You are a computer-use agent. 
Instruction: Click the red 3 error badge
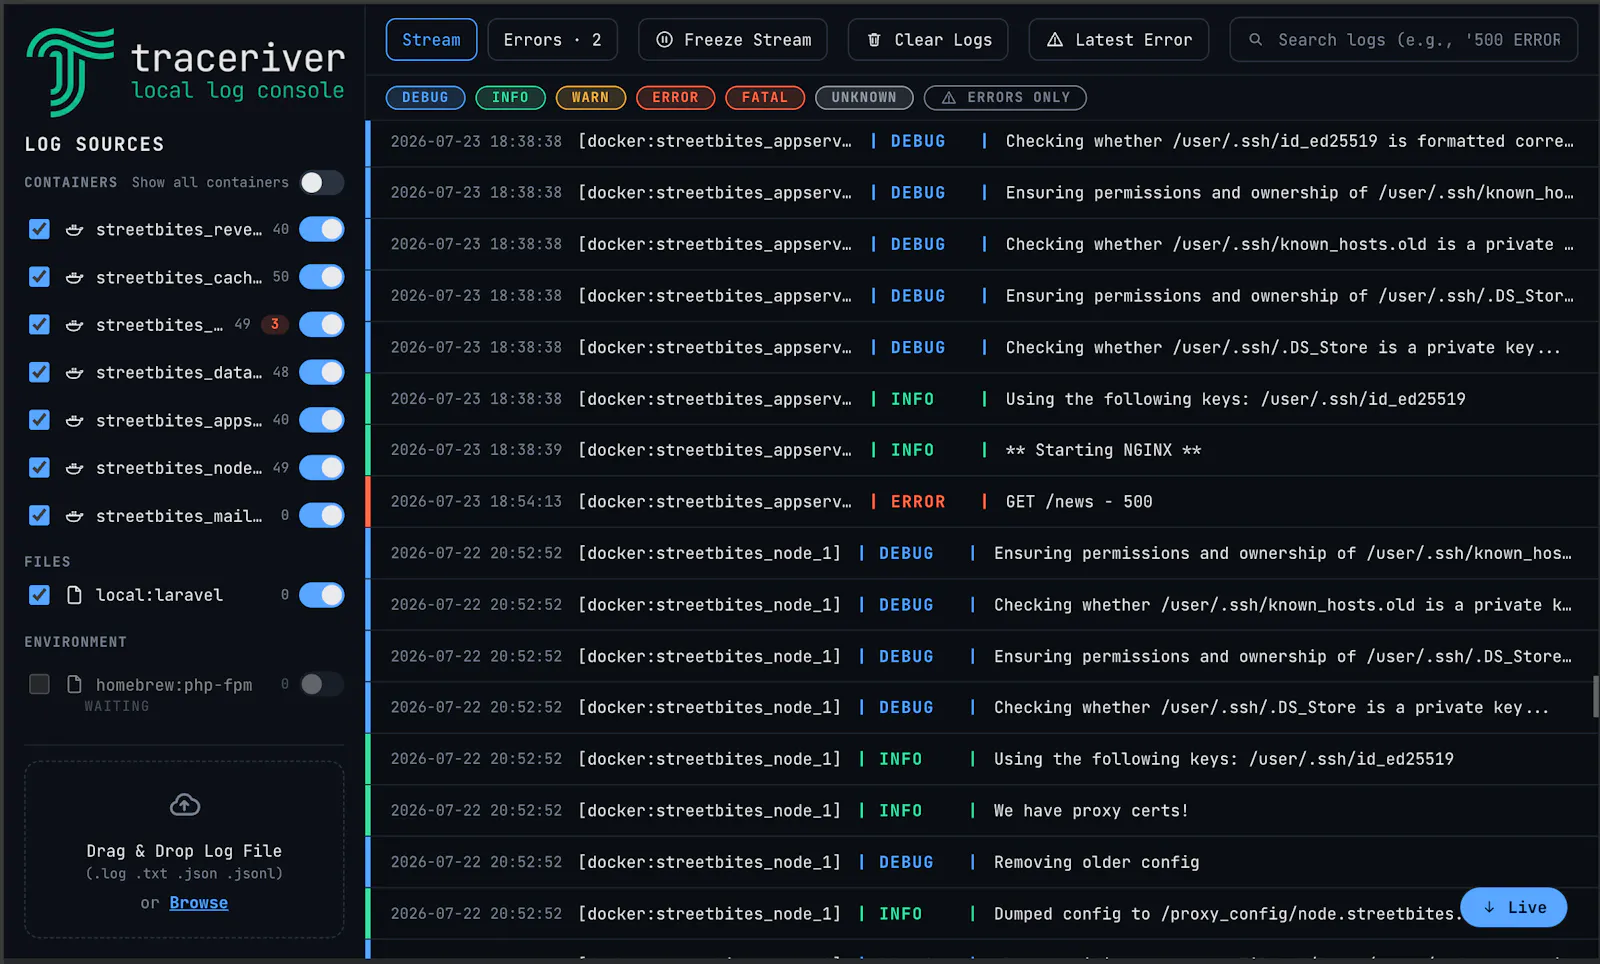(275, 324)
